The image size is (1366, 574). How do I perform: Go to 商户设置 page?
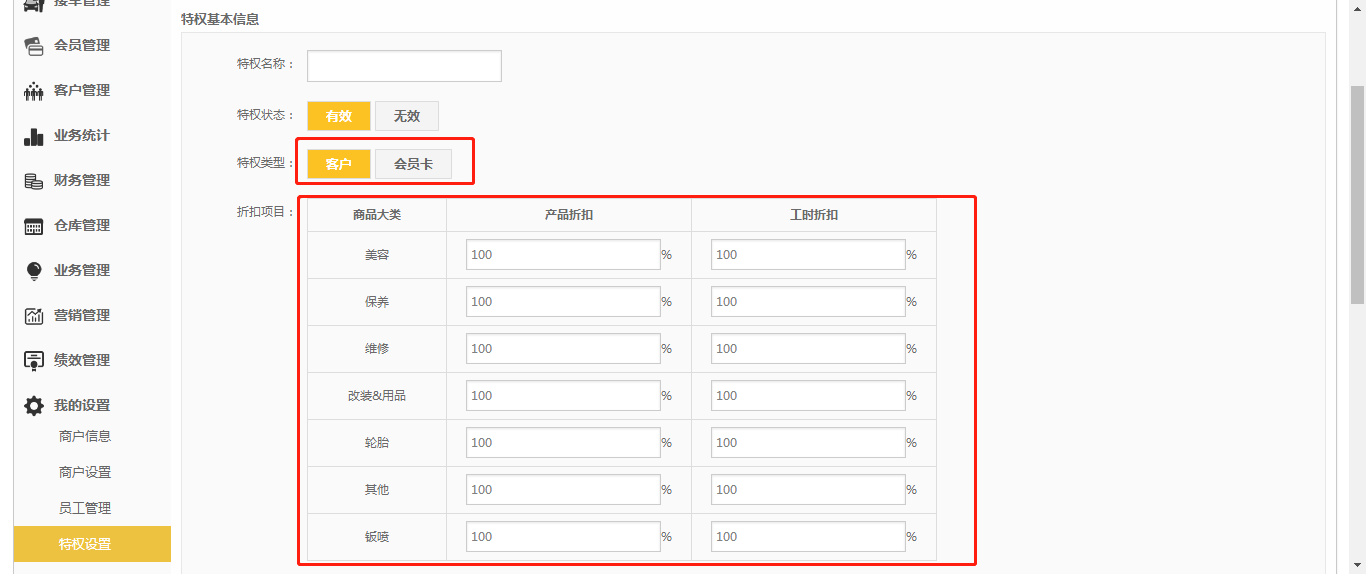click(x=85, y=472)
